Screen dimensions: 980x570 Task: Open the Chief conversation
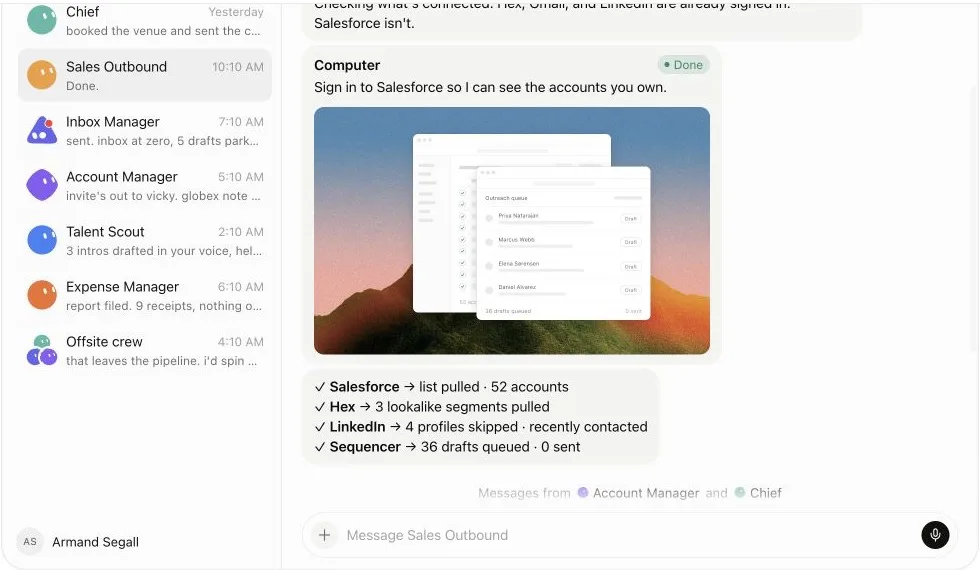pos(145,21)
